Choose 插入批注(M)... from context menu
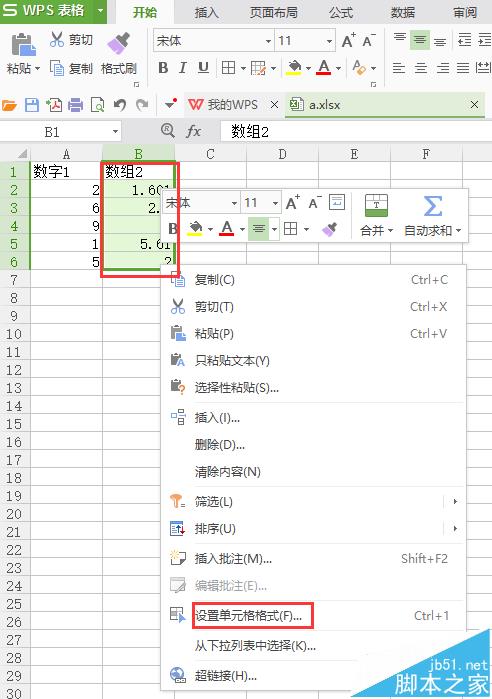 coord(314,559)
